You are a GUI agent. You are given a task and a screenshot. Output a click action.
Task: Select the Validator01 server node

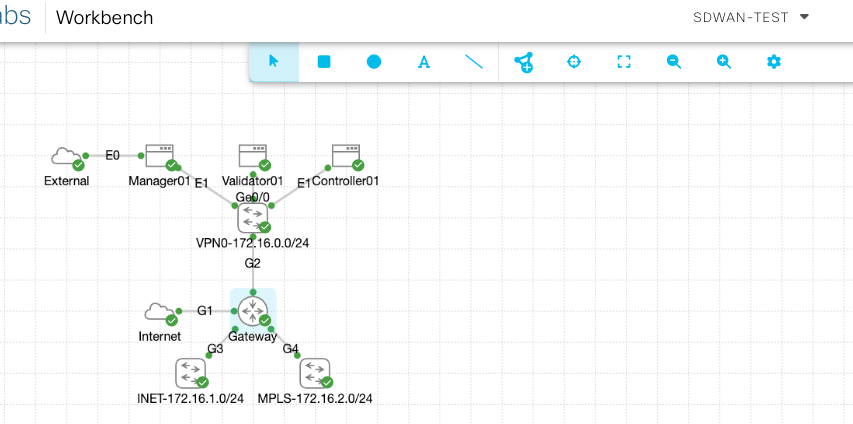coord(252,155)
